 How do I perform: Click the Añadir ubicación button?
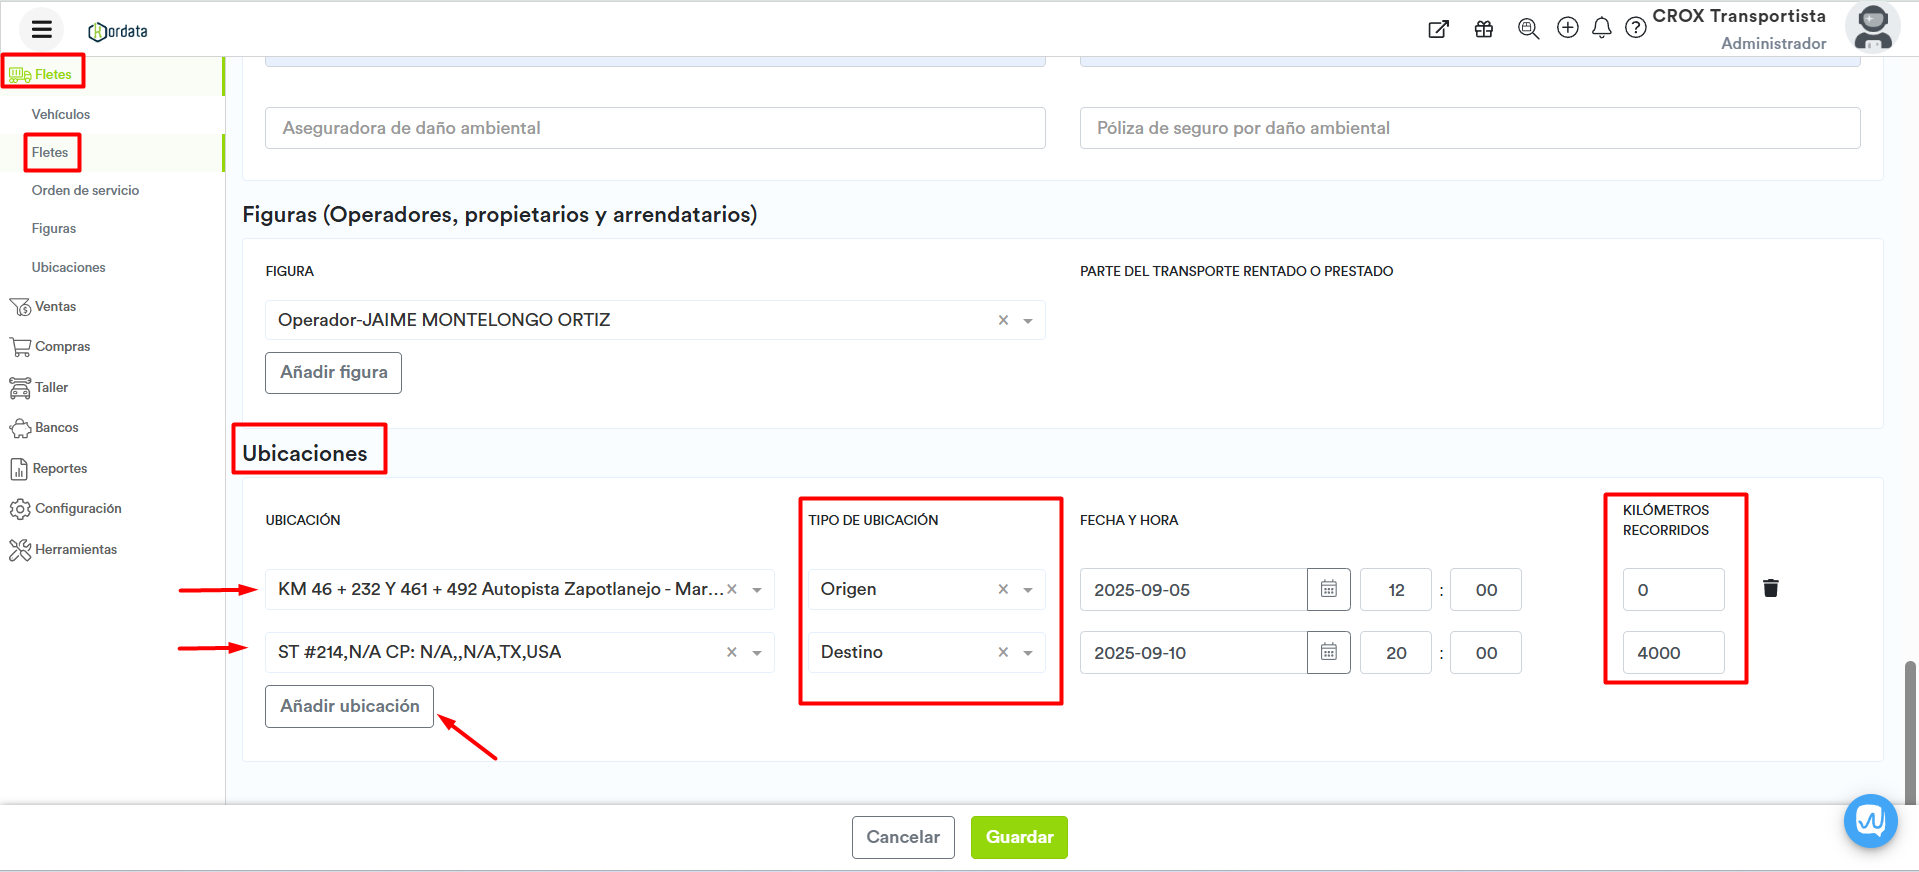pos(349,706)
